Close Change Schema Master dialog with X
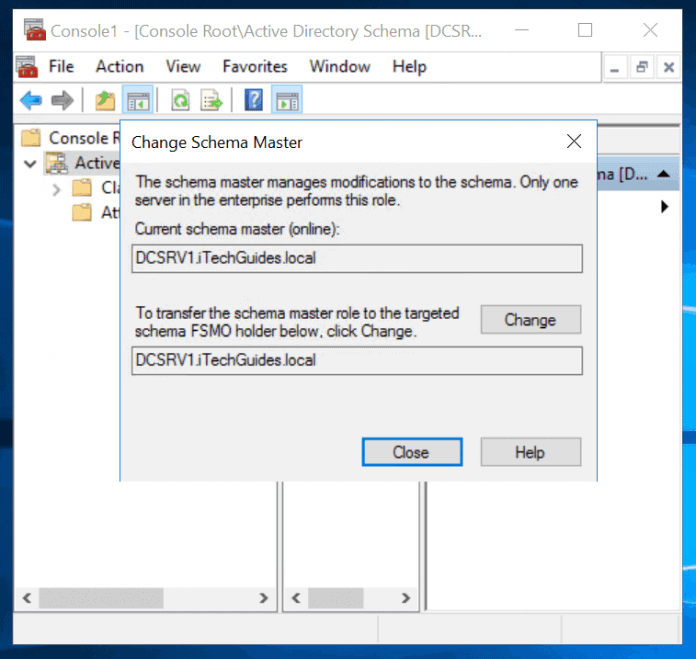696x659 pixels. click(574, 142)
